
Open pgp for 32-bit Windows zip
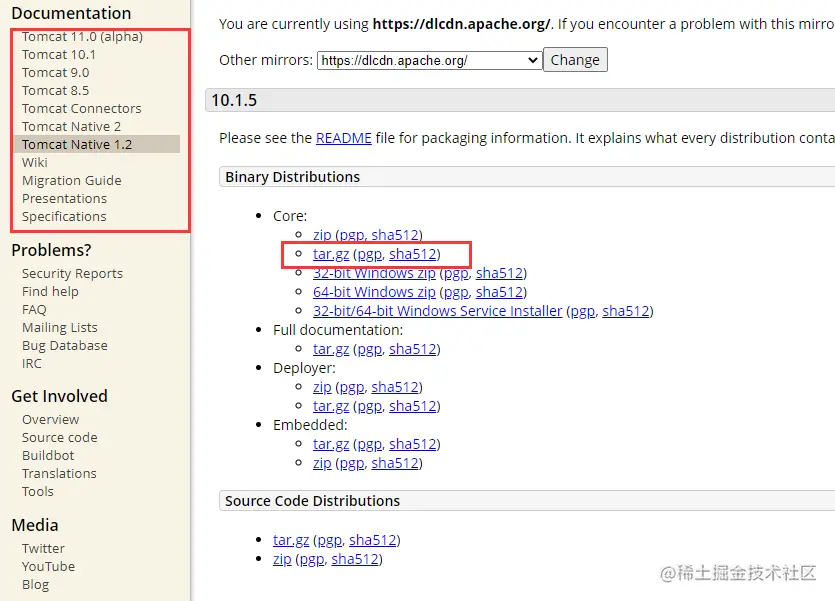(456, 273)
